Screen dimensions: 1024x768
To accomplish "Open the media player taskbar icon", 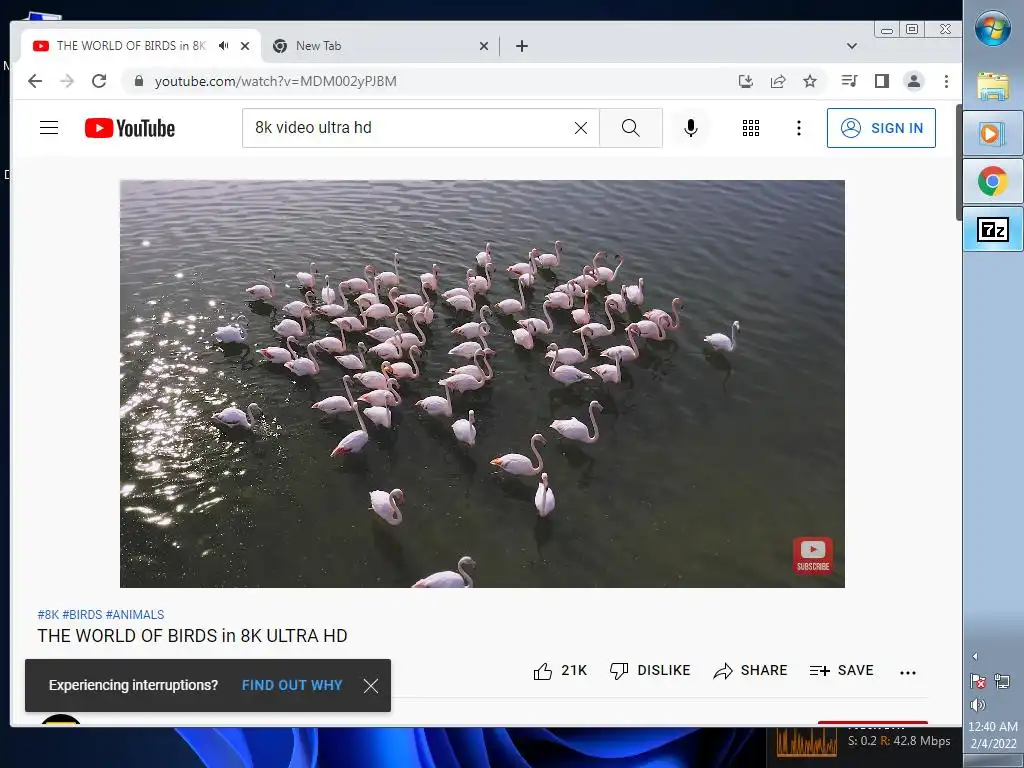I will click(993, 133).
